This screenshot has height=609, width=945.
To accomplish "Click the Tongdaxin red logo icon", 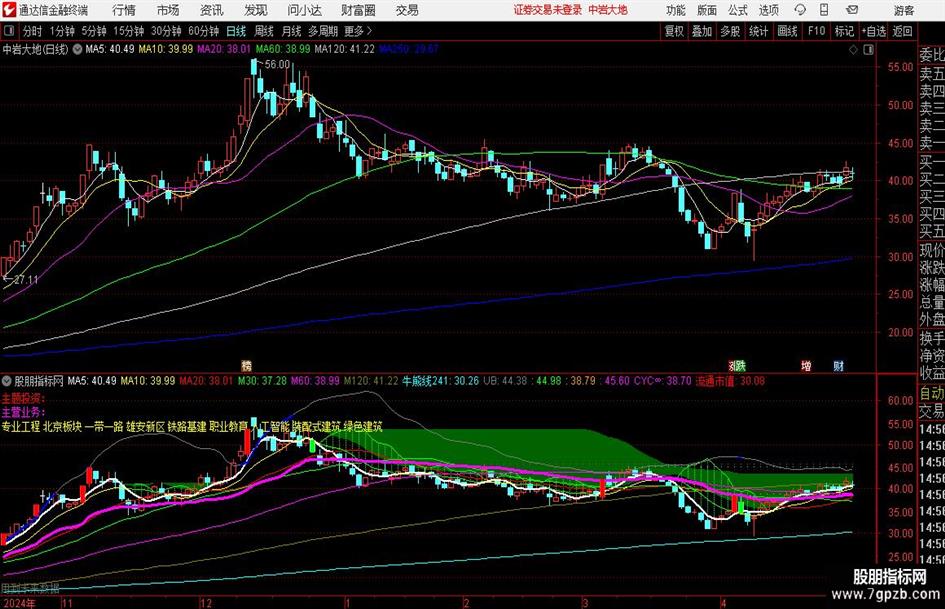I will [9, 10].
